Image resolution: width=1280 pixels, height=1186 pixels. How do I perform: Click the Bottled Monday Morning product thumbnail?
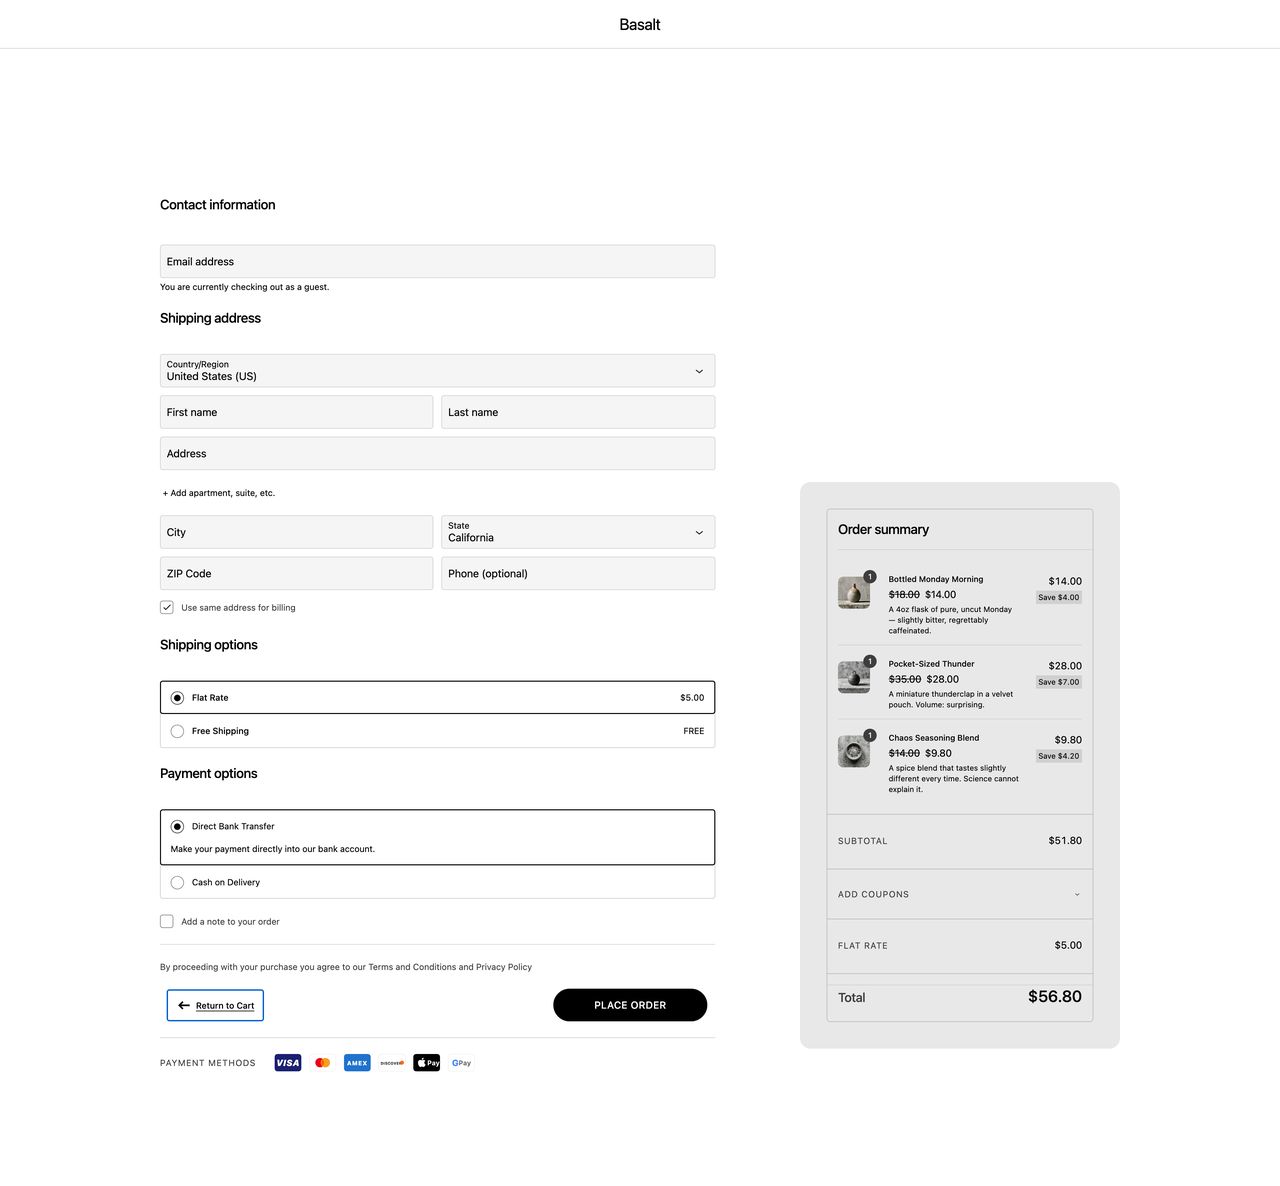point(853,593)
